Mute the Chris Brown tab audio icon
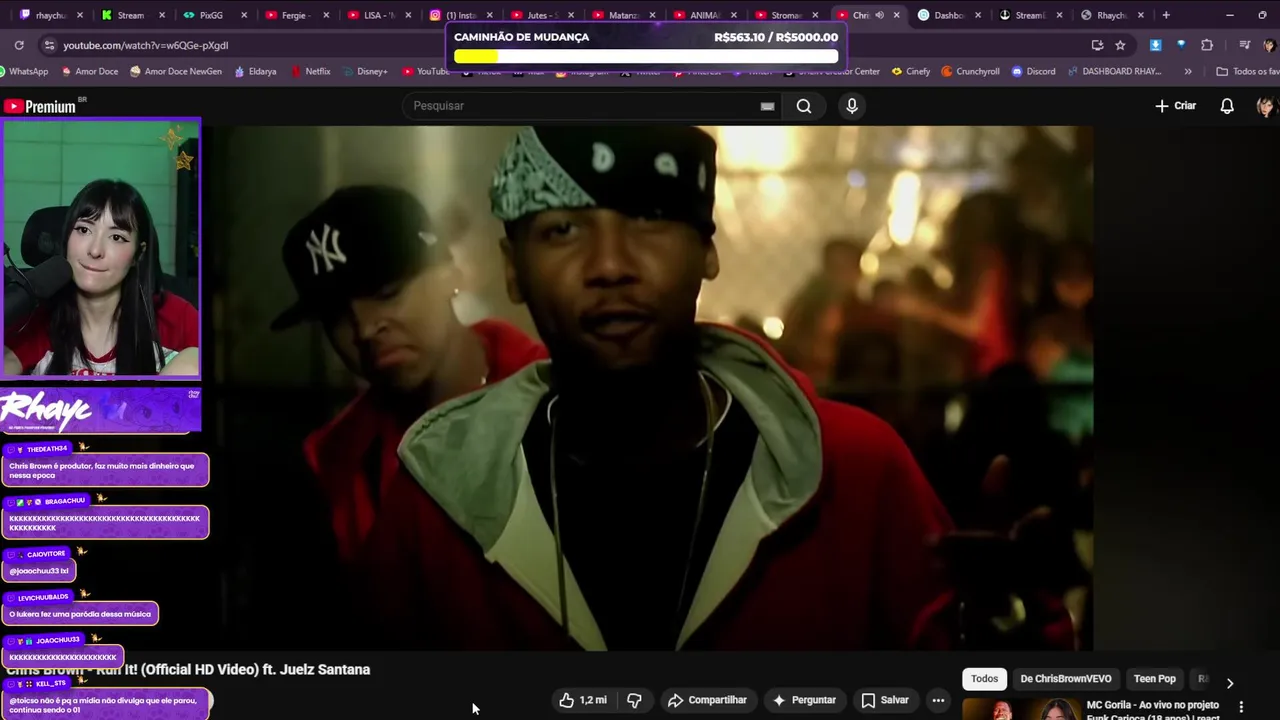 879,15
